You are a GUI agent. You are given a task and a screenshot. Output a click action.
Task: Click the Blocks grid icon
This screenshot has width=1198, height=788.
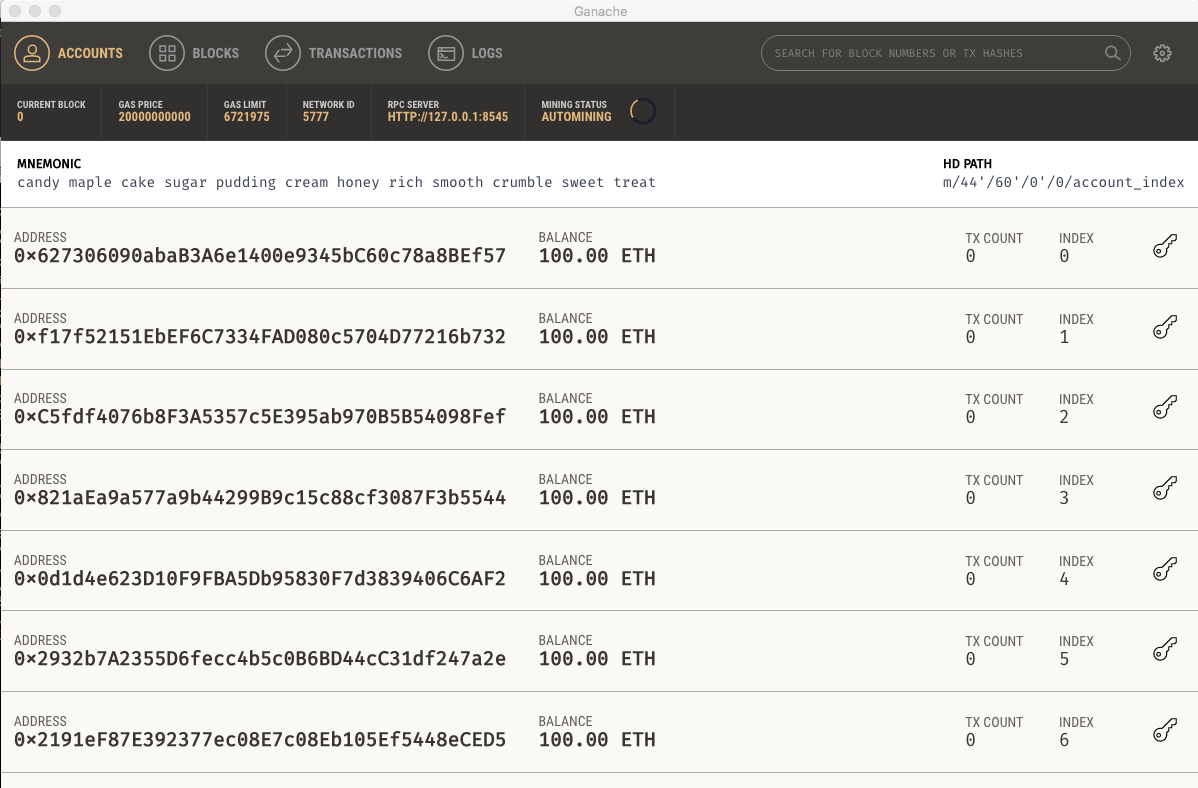(167, 53)
